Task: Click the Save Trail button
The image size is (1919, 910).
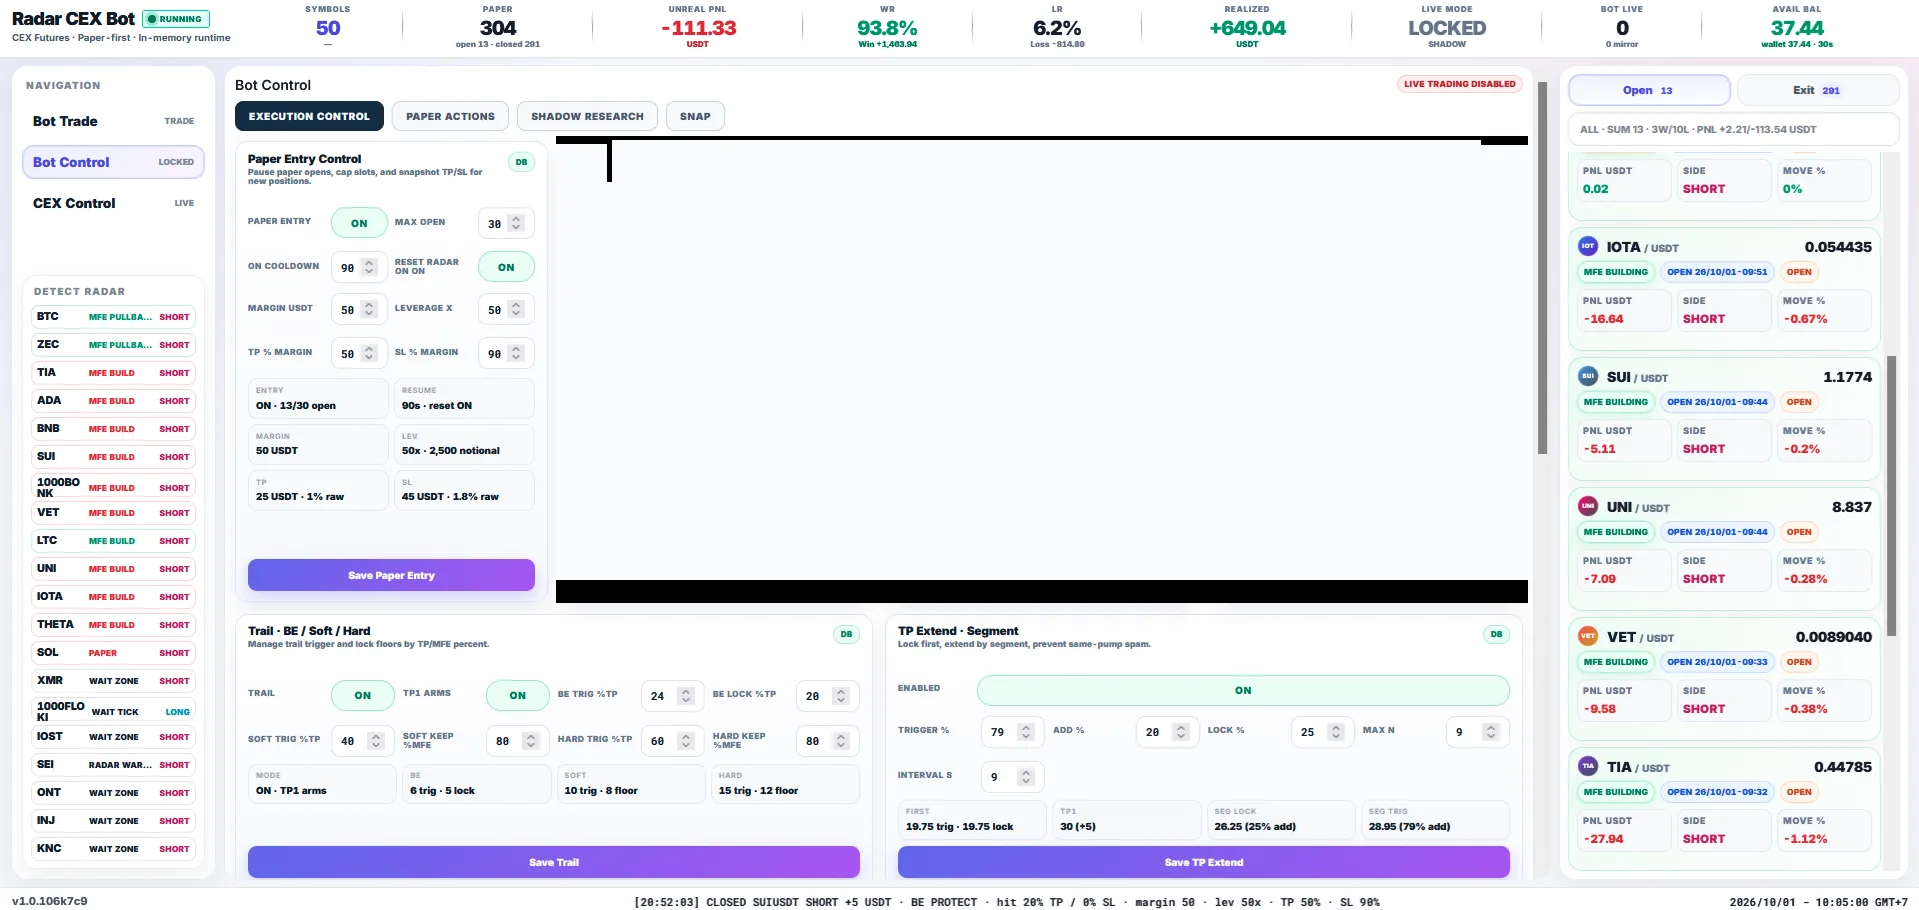Action: [554, 862]
